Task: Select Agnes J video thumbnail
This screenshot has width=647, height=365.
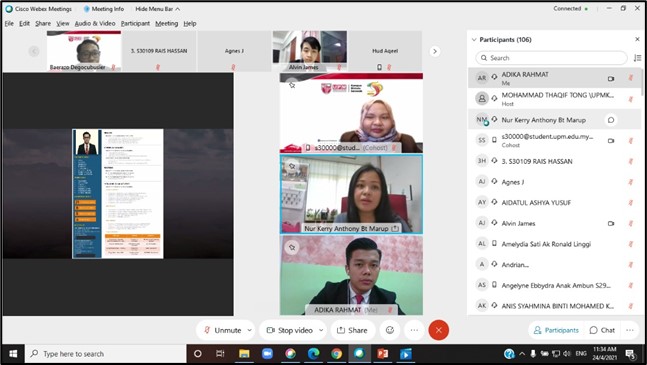Action: [x=234, y=51]
